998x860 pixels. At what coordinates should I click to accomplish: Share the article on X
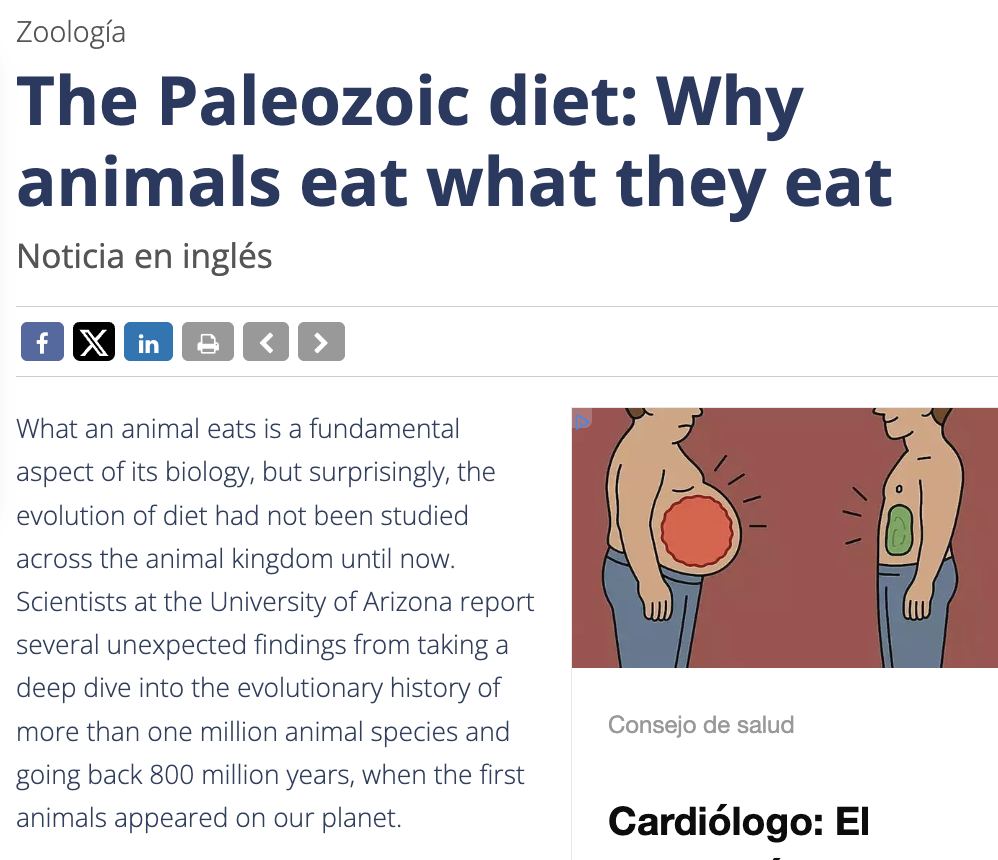click(x=94, y=342)
